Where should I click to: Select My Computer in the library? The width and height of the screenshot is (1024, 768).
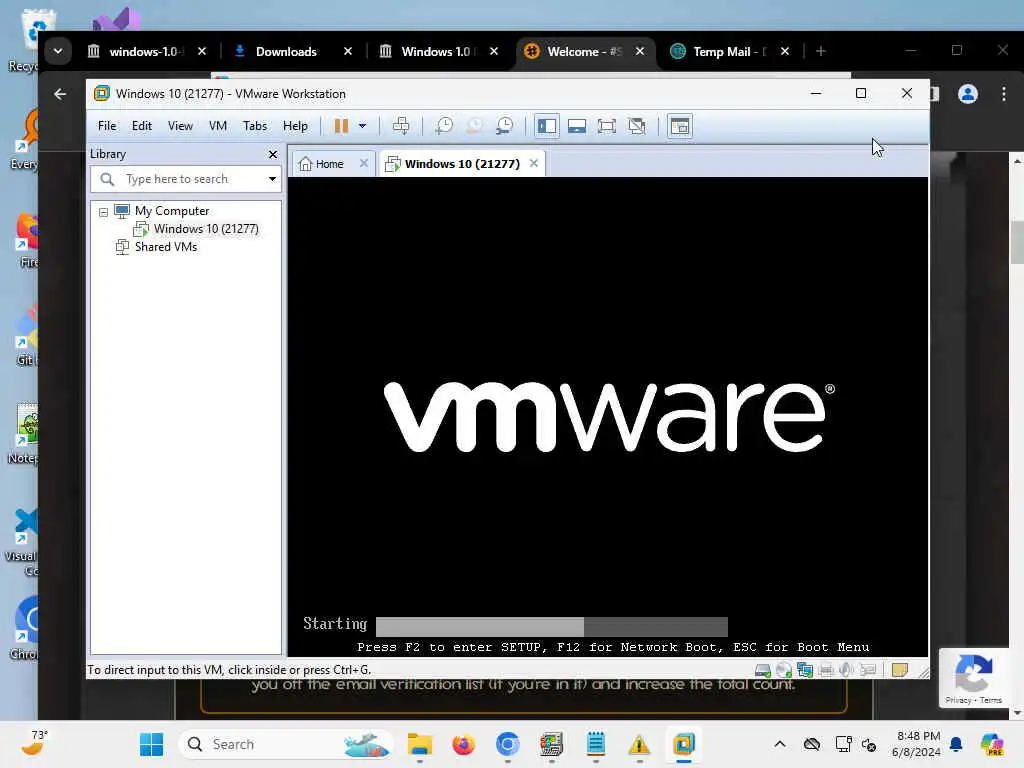[172, 211]
